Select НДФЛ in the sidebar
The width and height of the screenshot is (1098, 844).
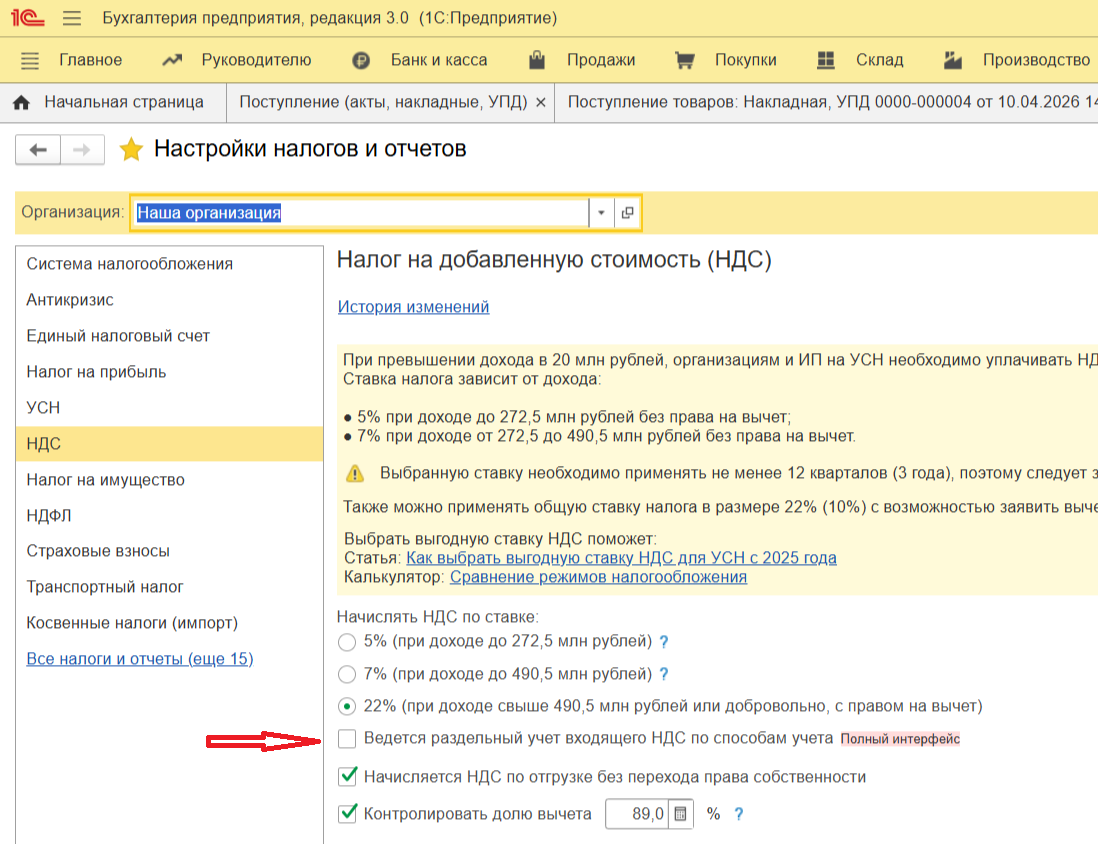(x=169, y=516)
